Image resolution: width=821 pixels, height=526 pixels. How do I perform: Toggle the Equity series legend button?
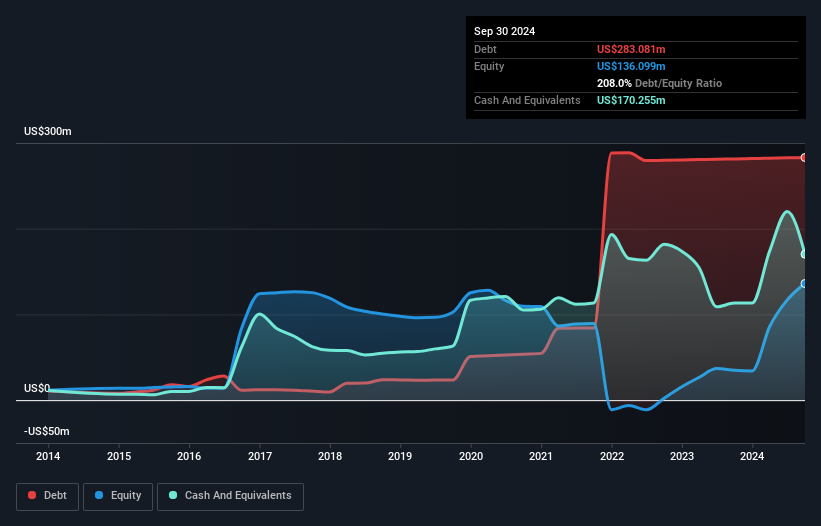coord(118,496)
